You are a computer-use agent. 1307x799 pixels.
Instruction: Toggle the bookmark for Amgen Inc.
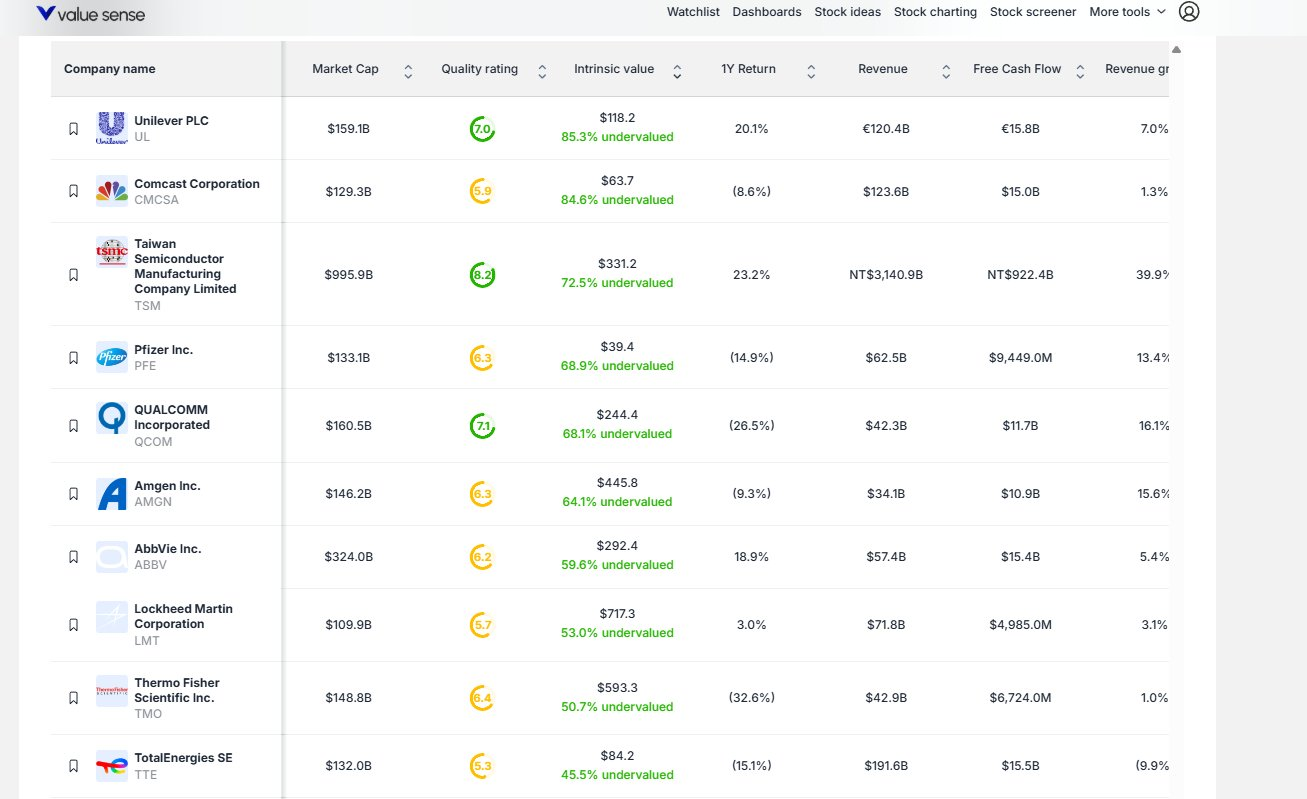coord(73,492)
